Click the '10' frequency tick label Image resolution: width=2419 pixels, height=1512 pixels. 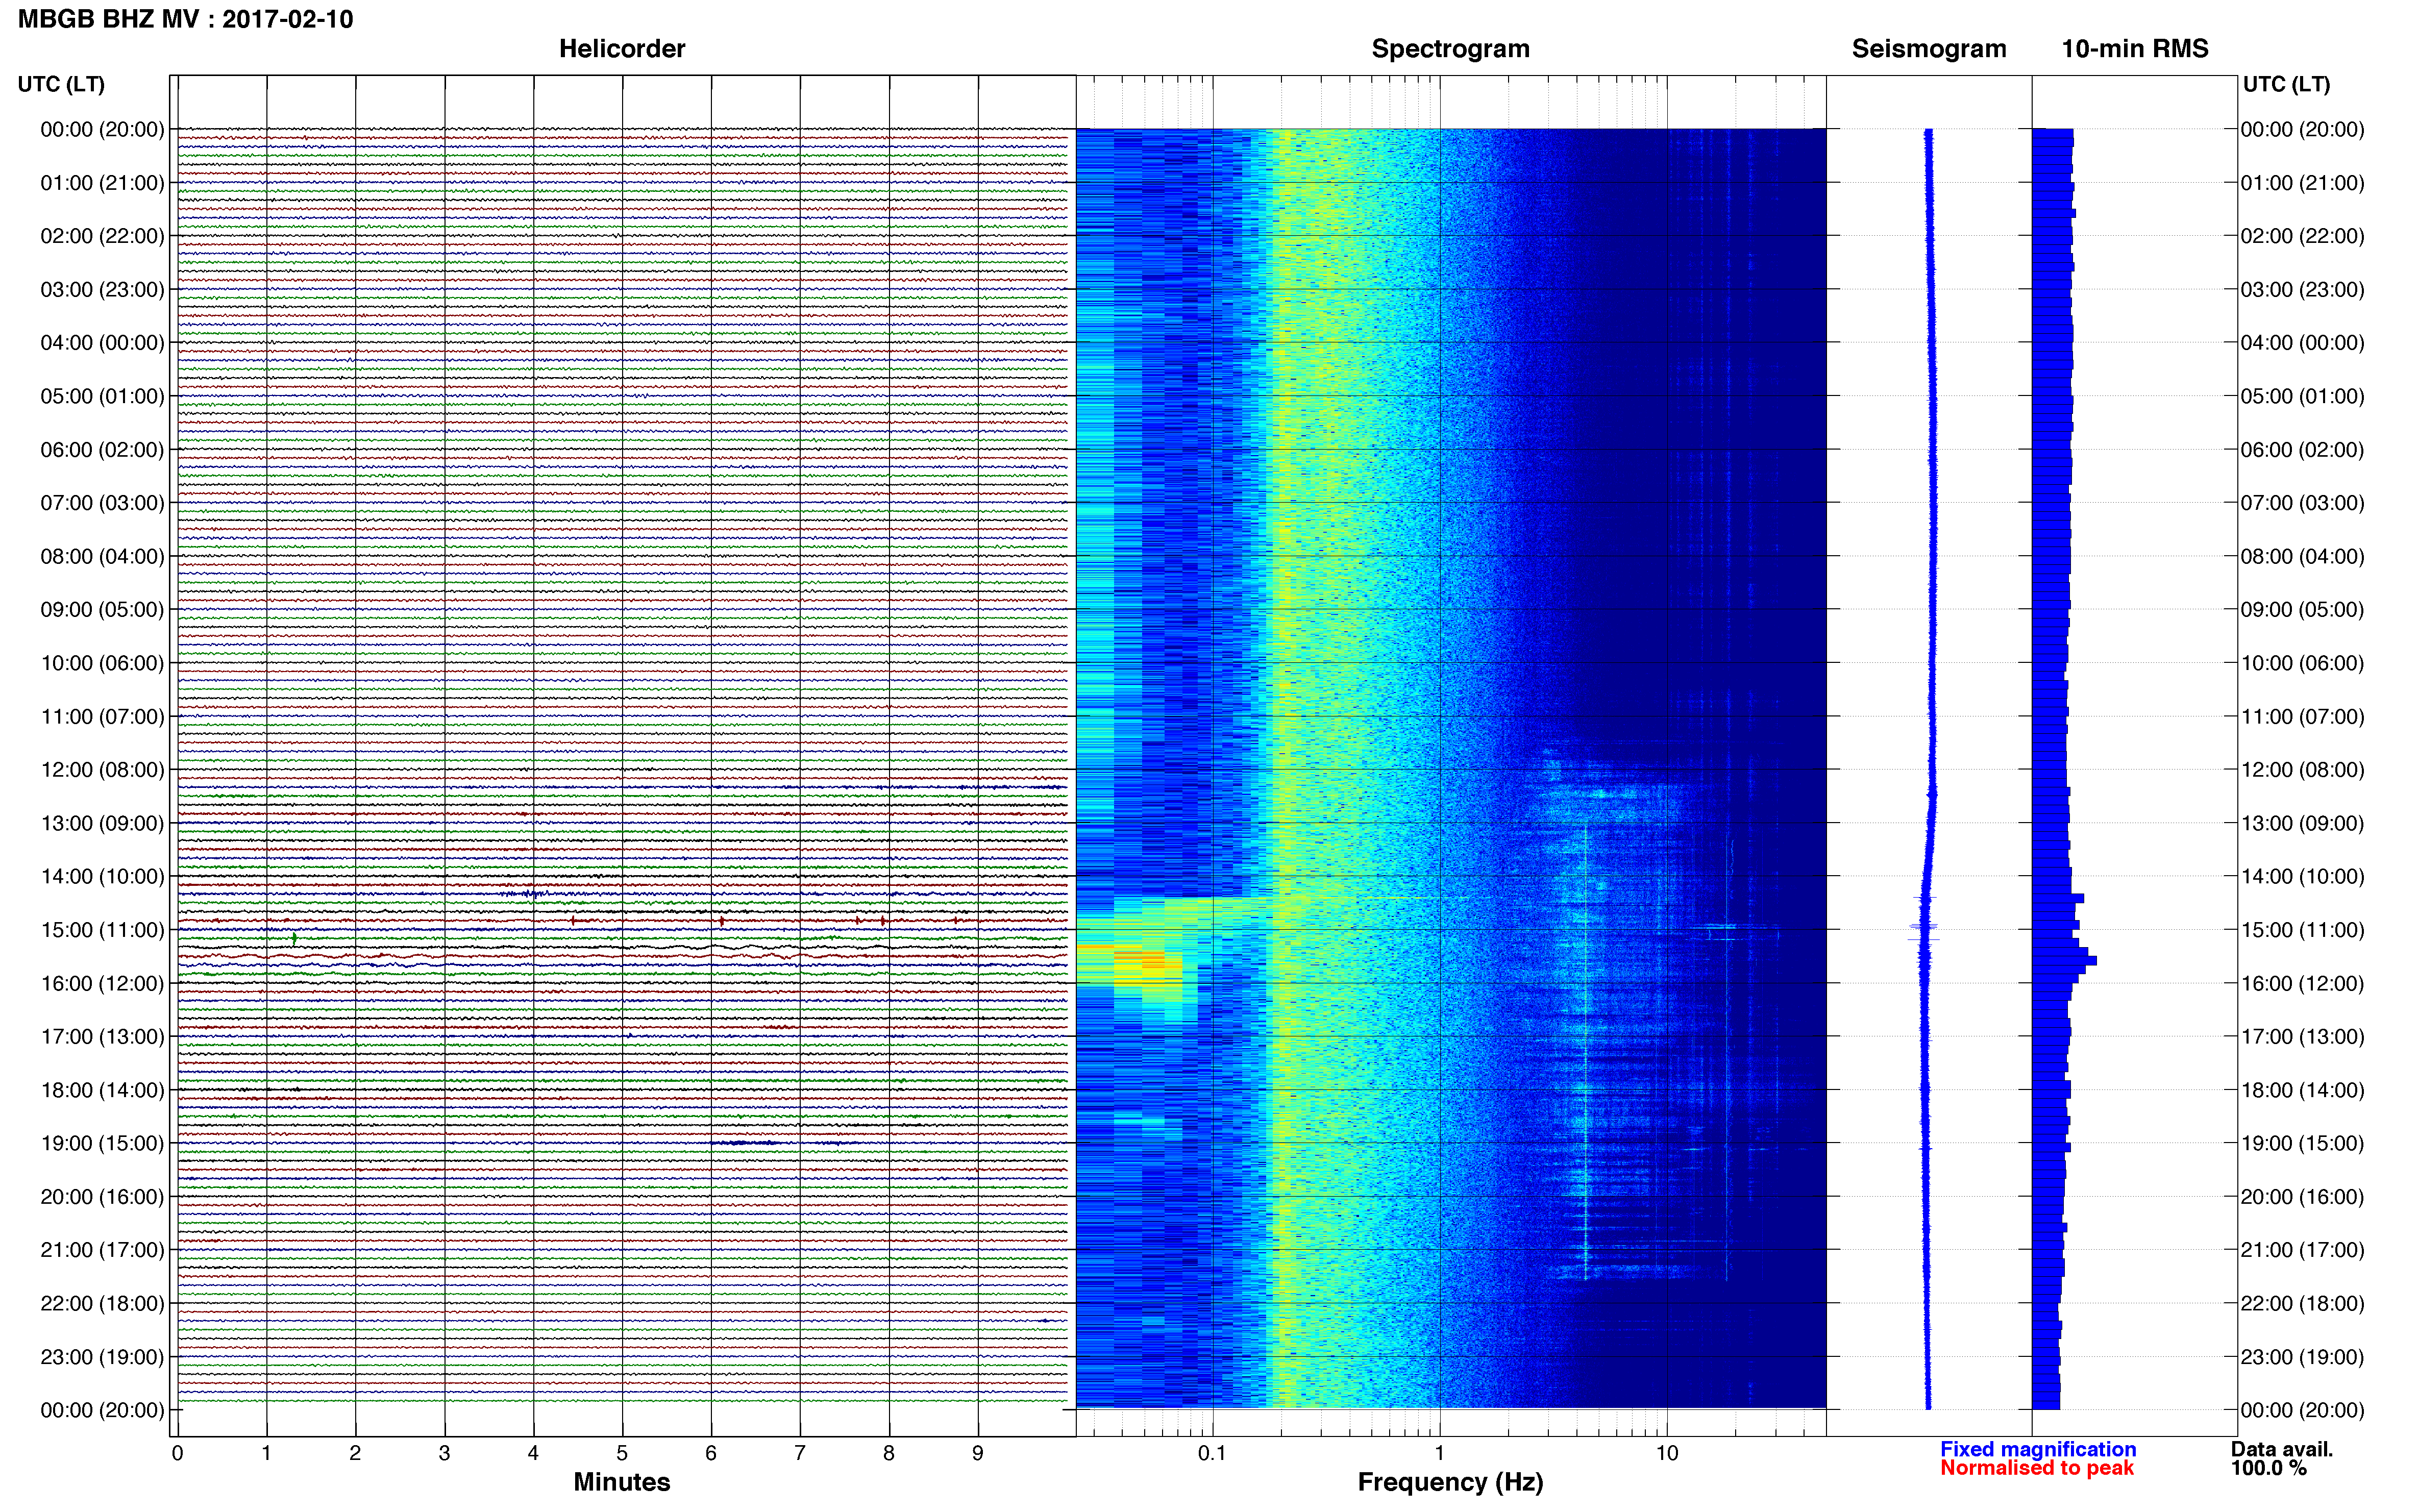coord(1666,1453)
